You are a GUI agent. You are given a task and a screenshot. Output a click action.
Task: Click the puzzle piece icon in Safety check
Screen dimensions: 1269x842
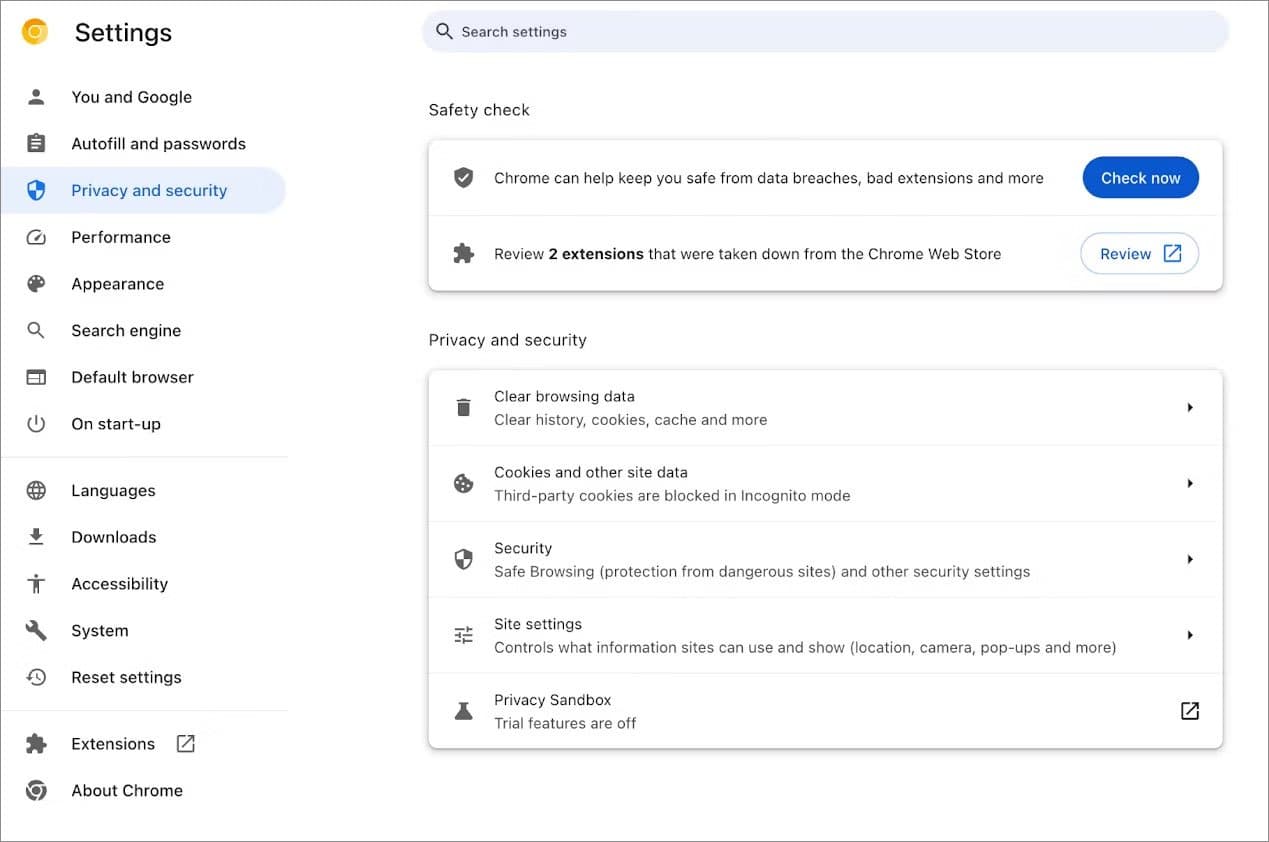coord(463,253)
